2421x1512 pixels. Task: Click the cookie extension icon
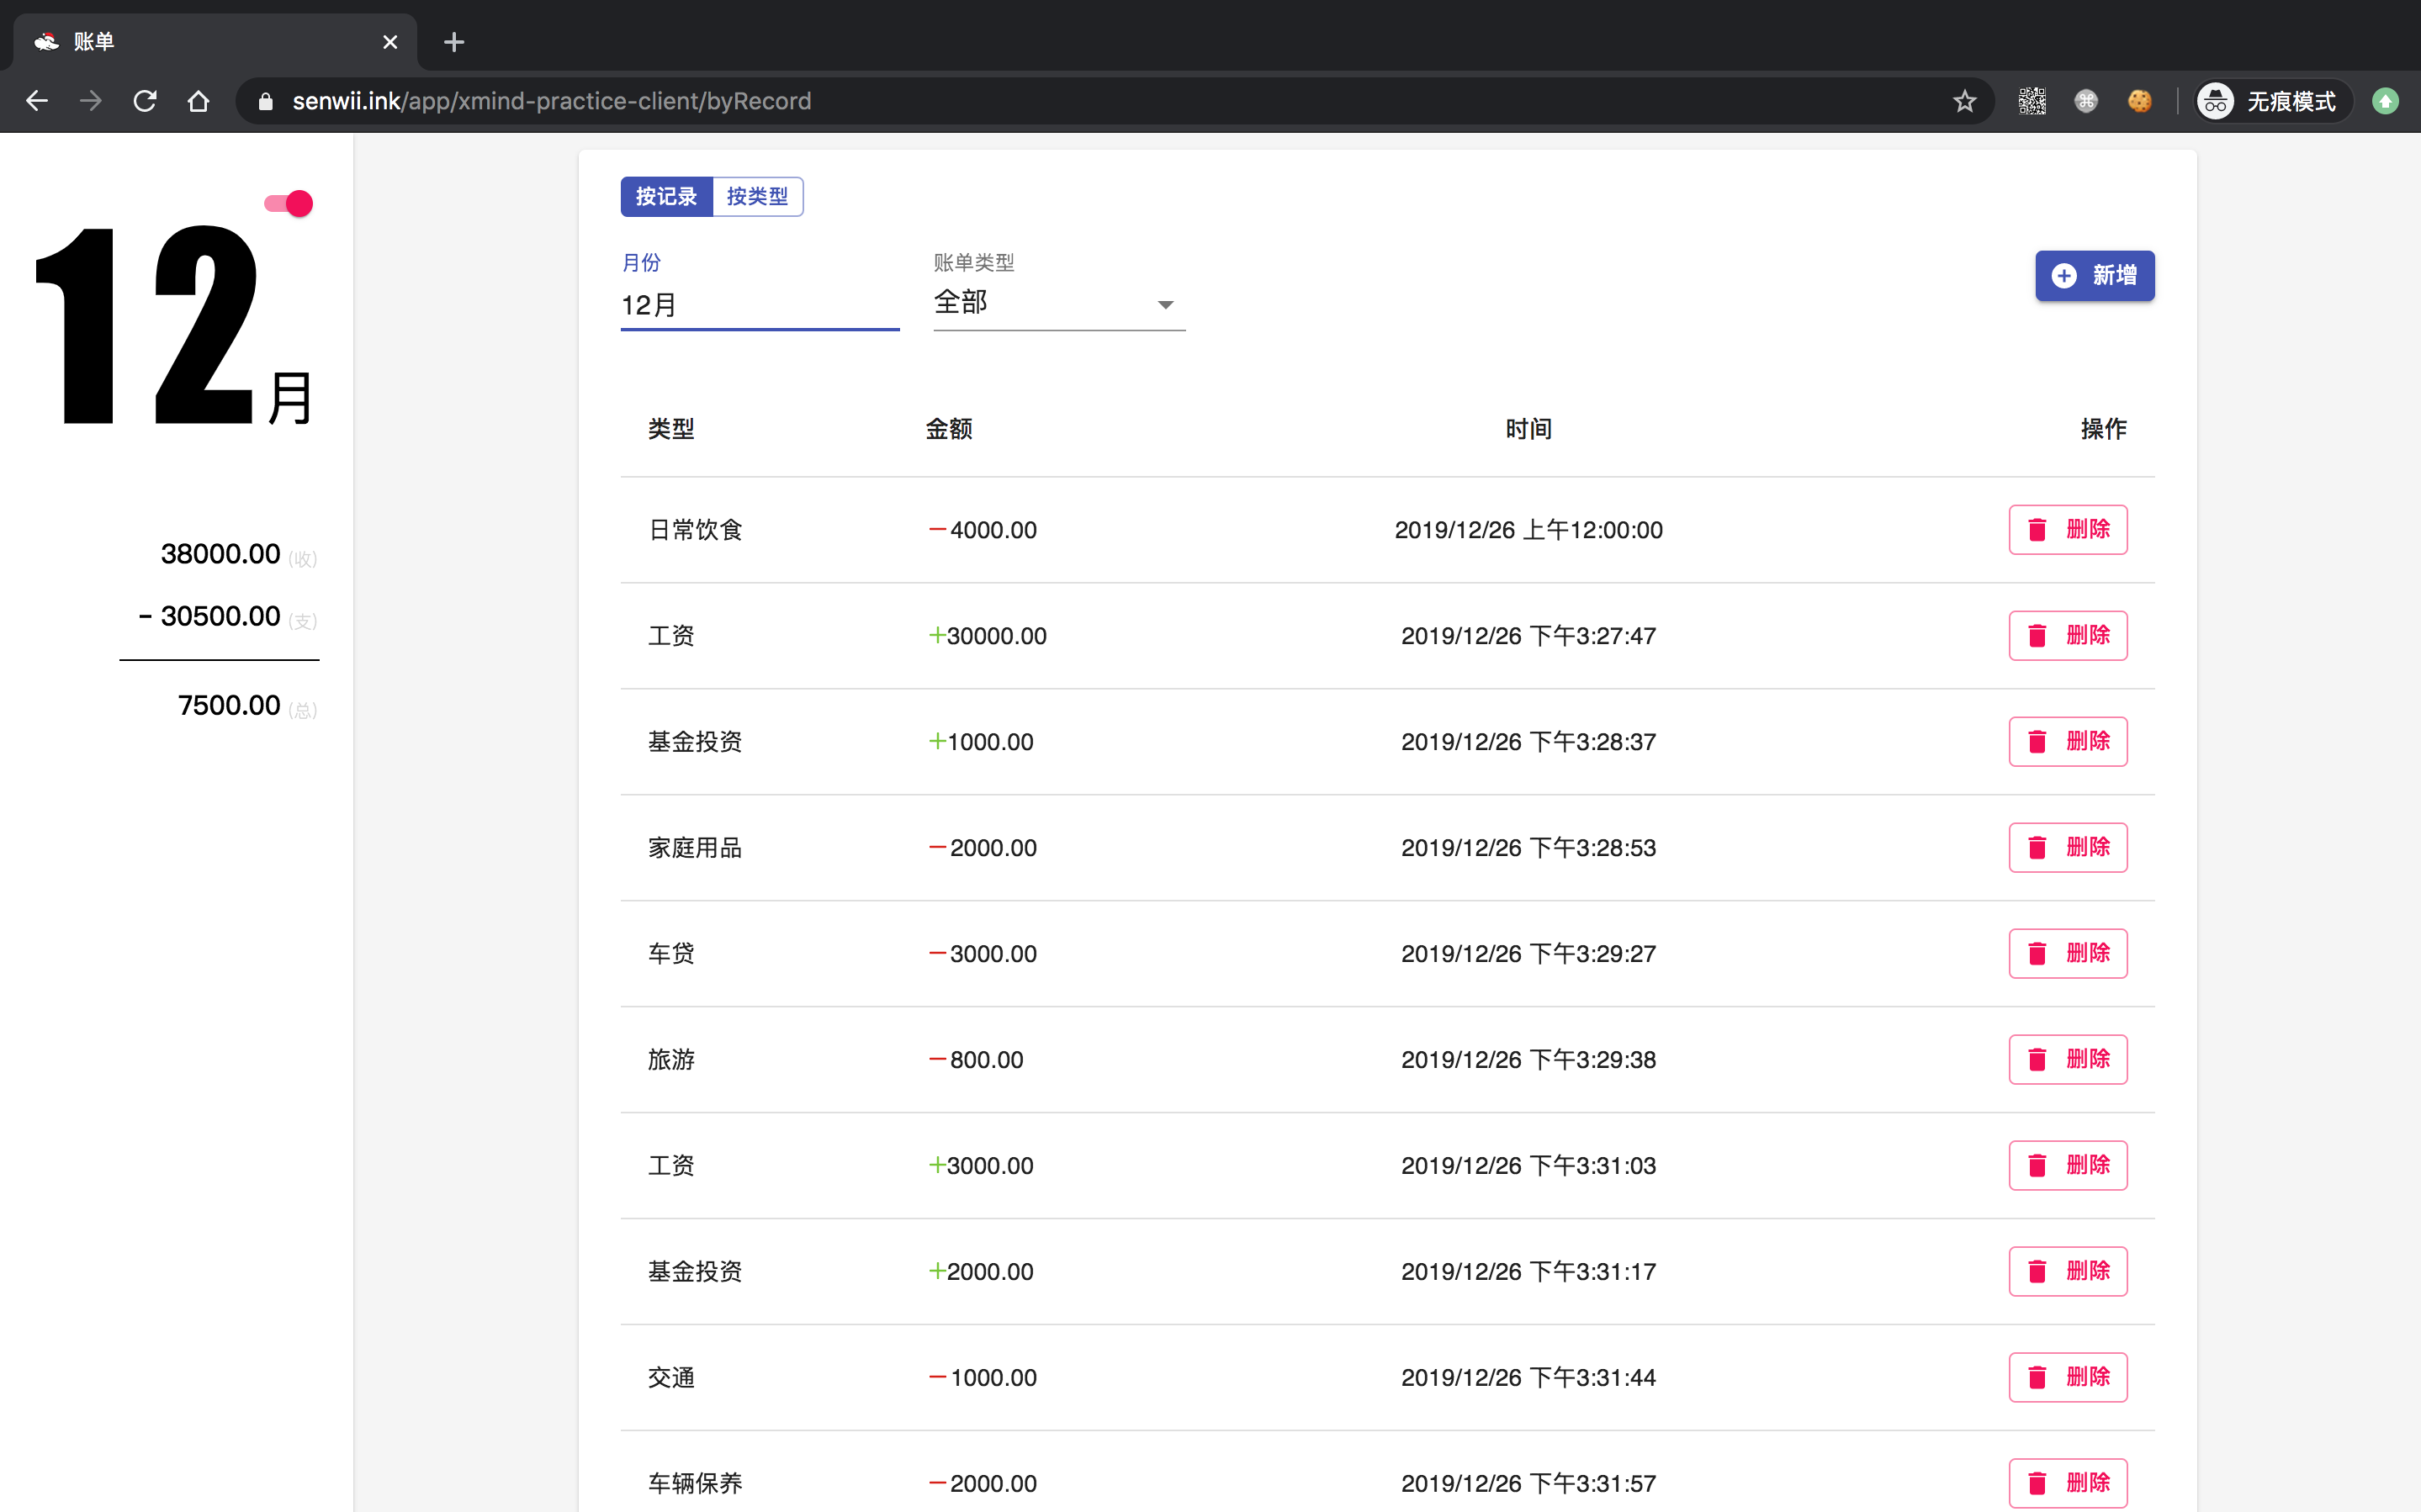point(2139,101)
